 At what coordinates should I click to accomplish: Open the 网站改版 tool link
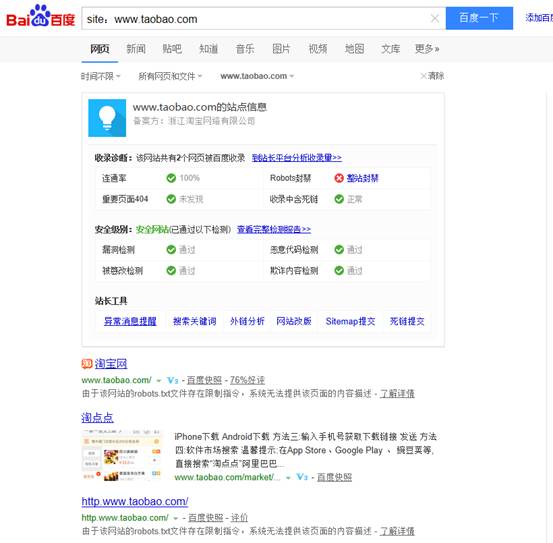click(x=294, y=321)
